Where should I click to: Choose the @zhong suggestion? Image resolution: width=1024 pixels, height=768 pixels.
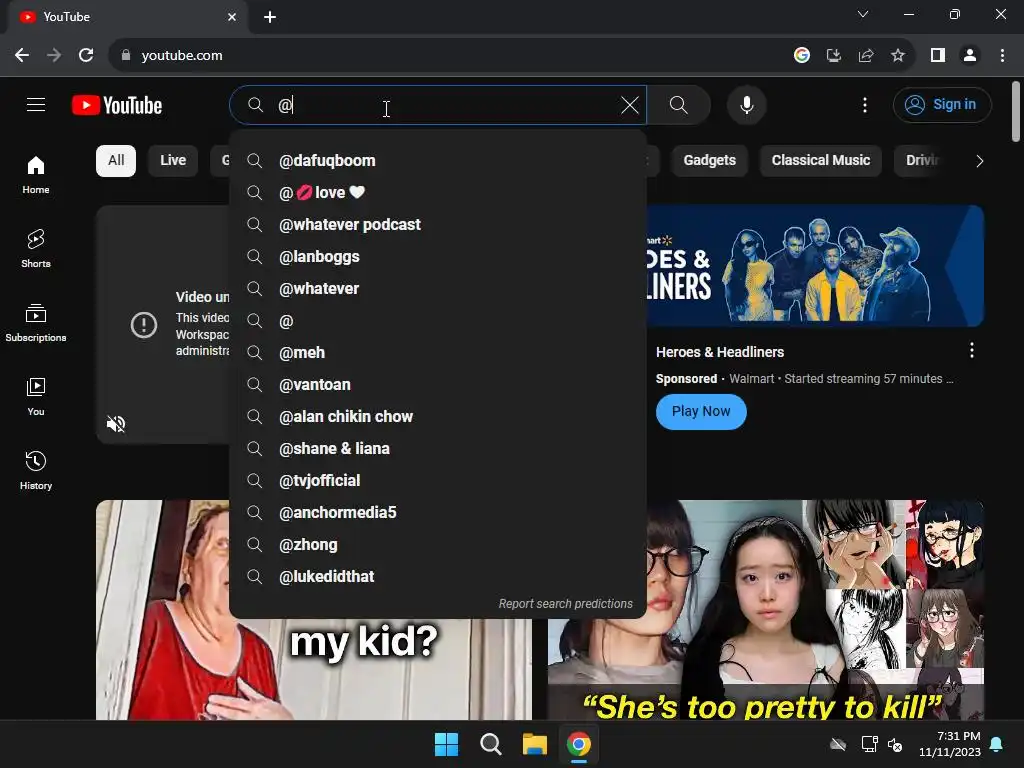tap(438, 545)
